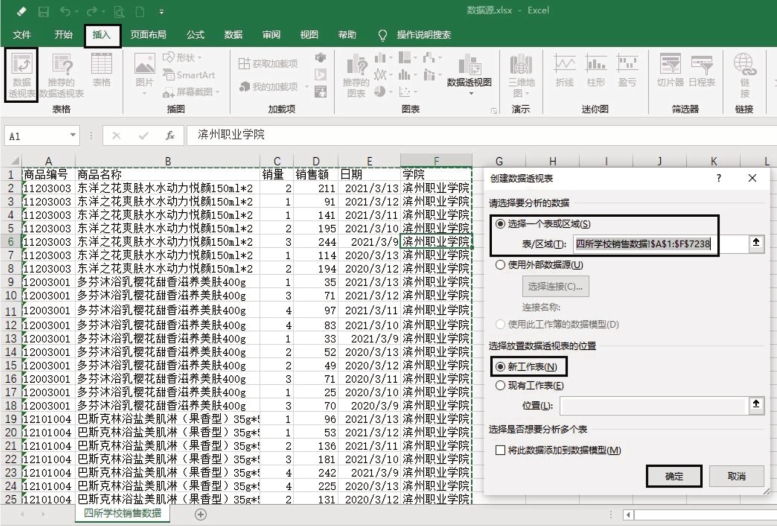Select the 使用外部数据源 radio option
Image resolution: width=777 pixels, height=526 pixels.
click(502, 265)
